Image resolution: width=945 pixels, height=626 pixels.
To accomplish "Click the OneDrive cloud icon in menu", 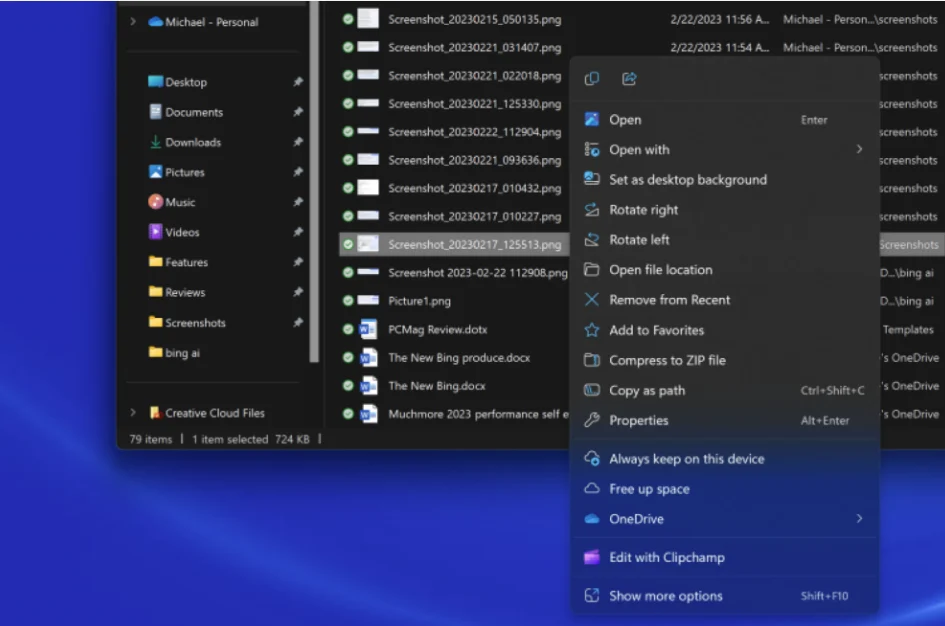I will click(592, 519).
